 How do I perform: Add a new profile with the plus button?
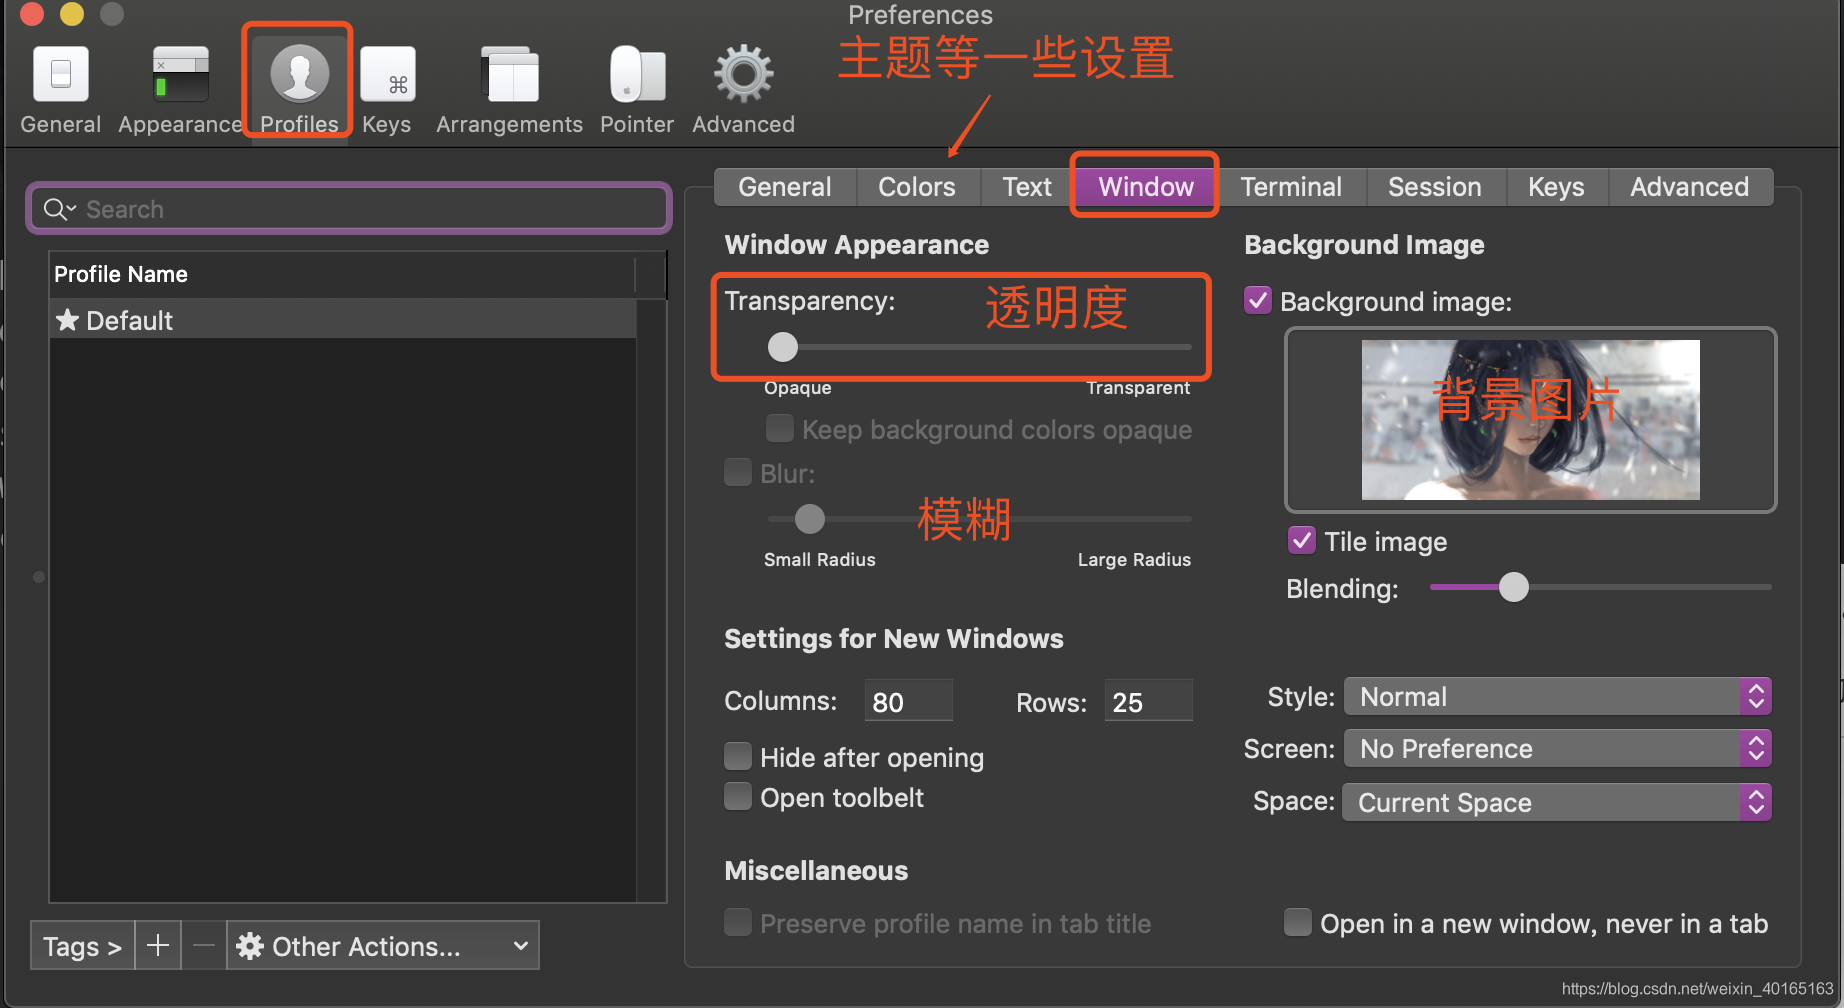(157, 945)
